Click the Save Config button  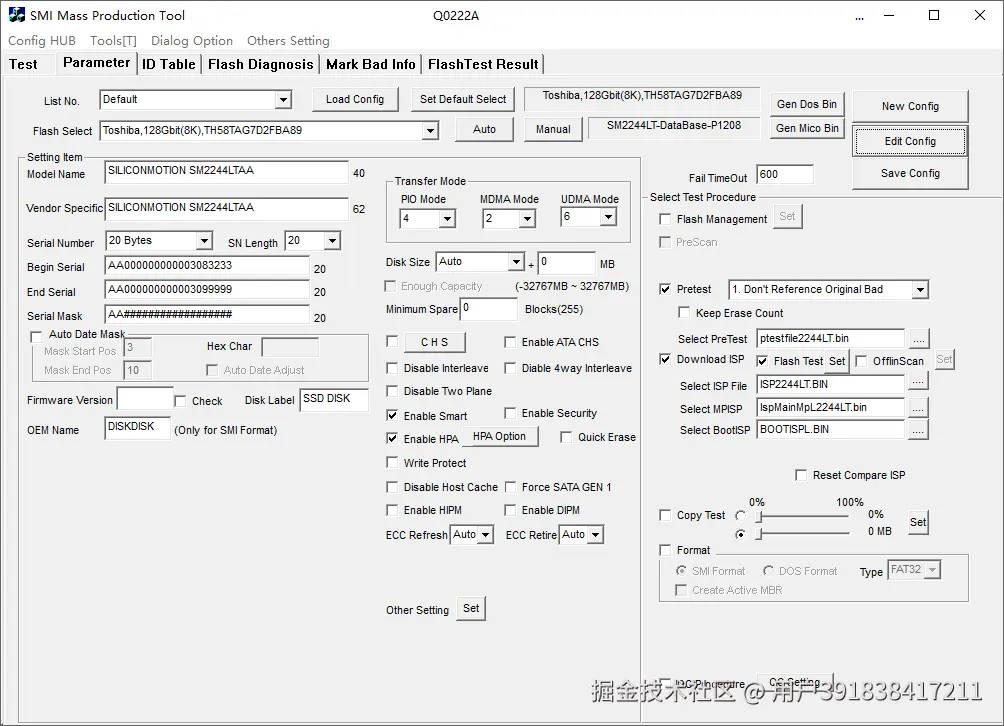pyautogui.click(x=910, y=173)
